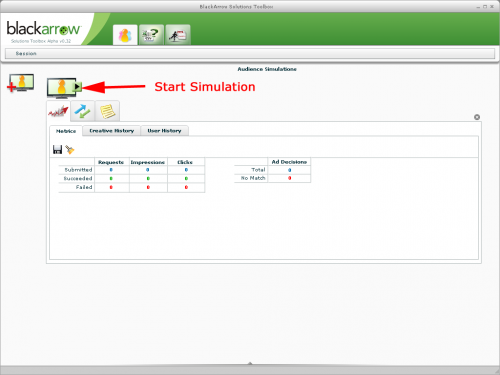The width and height of the screenshot is (500, 375).
Task: Start the simulation with the monitor play icon
Action: click(x=64, y=88)
